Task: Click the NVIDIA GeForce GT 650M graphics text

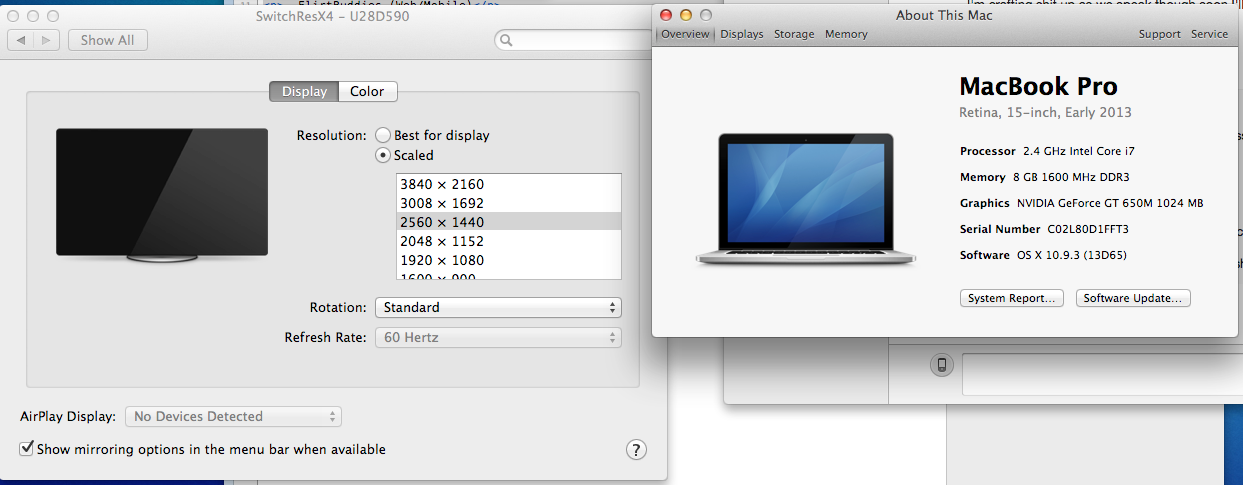Action: point(1110,203)
